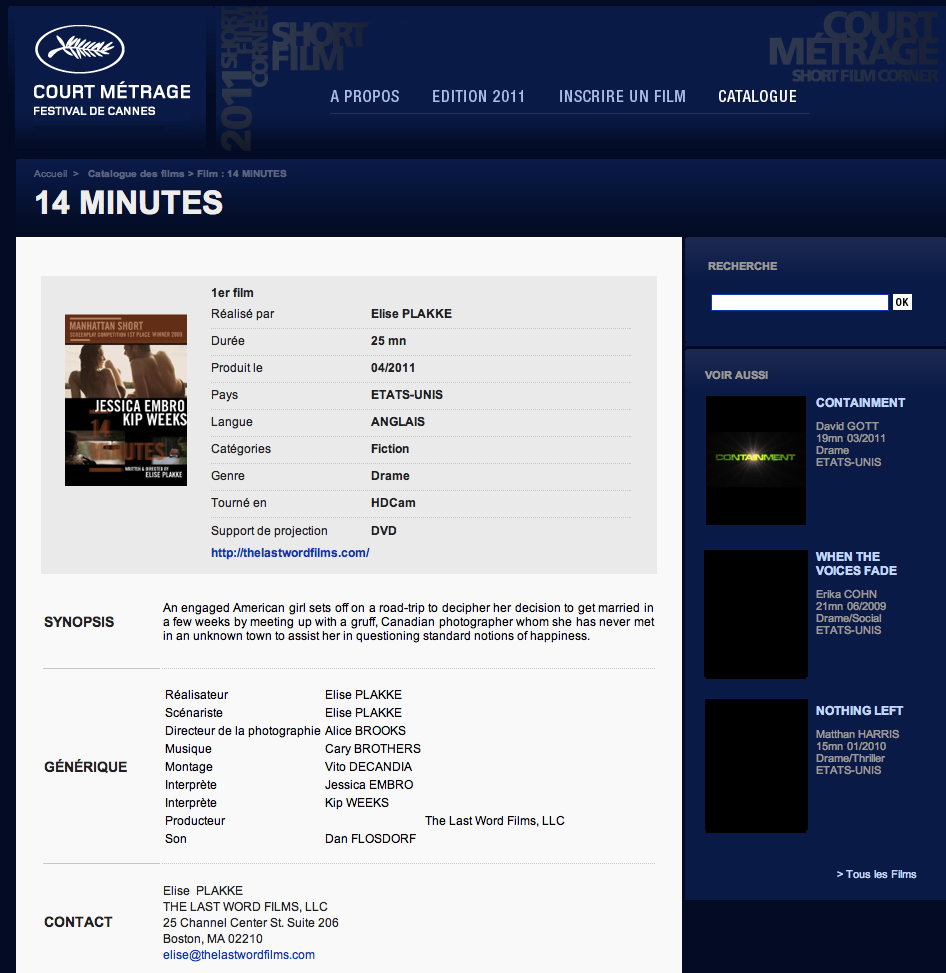The height and width of the screenshot is (973, 946).
Task: Email elise@thelastwordfilms.com contact link
Action: pos(239,955)
